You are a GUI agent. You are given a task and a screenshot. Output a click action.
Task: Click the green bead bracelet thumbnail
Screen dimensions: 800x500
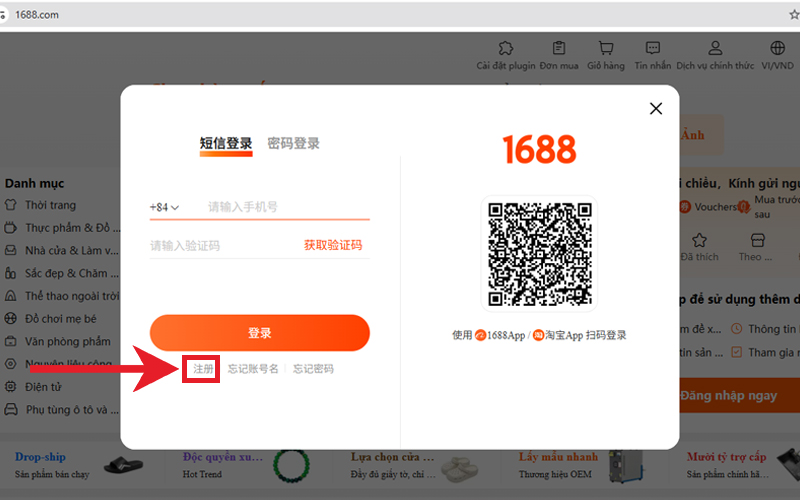click(291, 465)
